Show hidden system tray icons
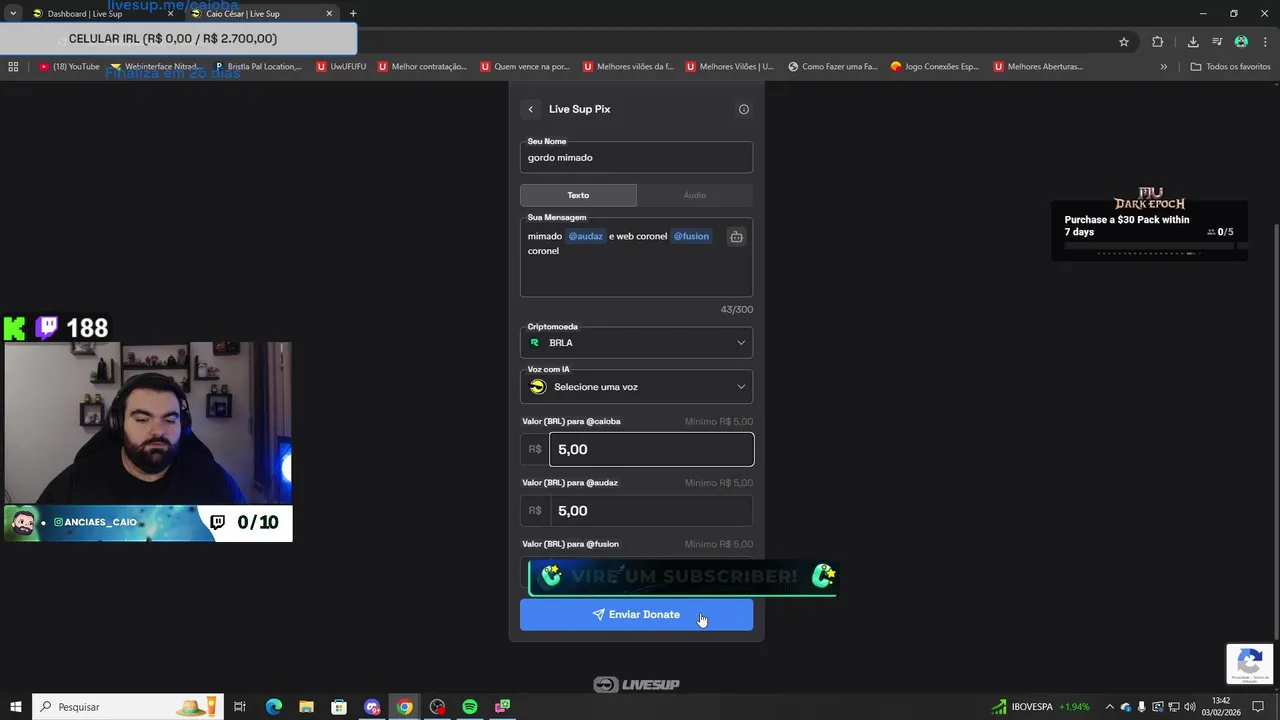The image size is (1280, 720). point(1109,707)
